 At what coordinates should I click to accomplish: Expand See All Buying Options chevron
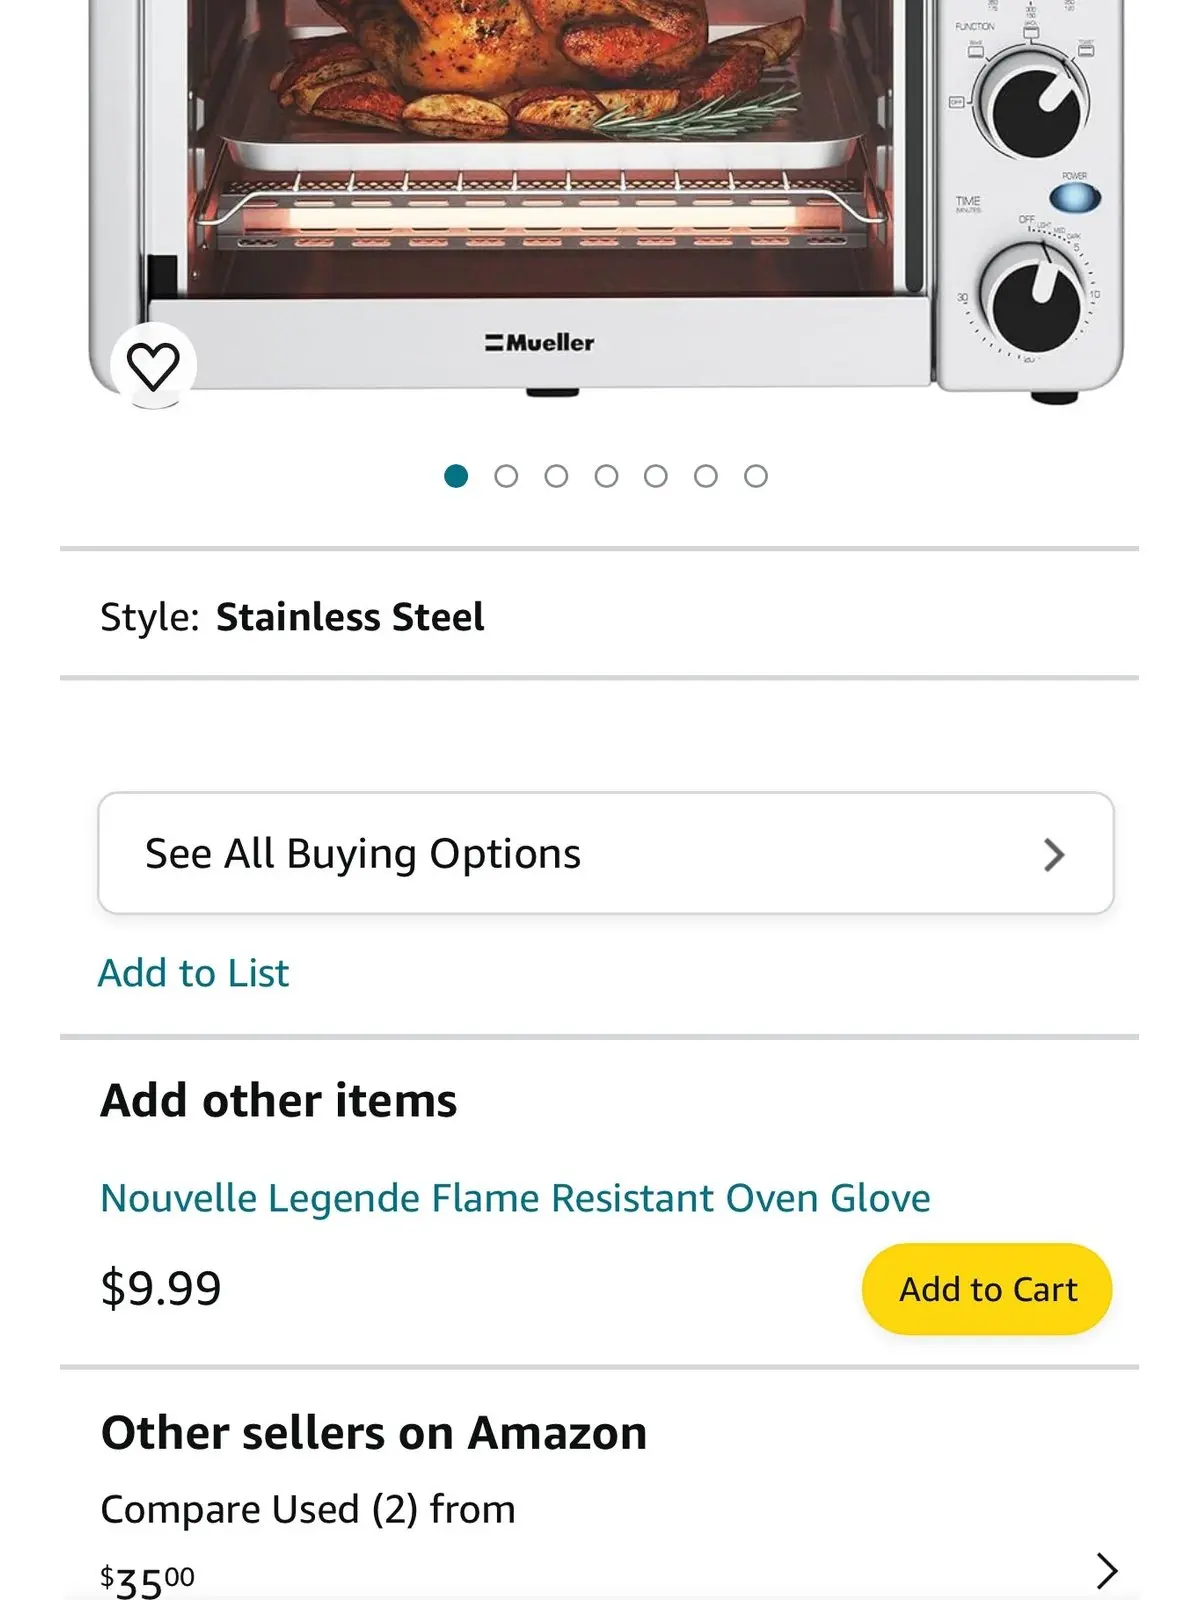click(x=1053, y=854)
